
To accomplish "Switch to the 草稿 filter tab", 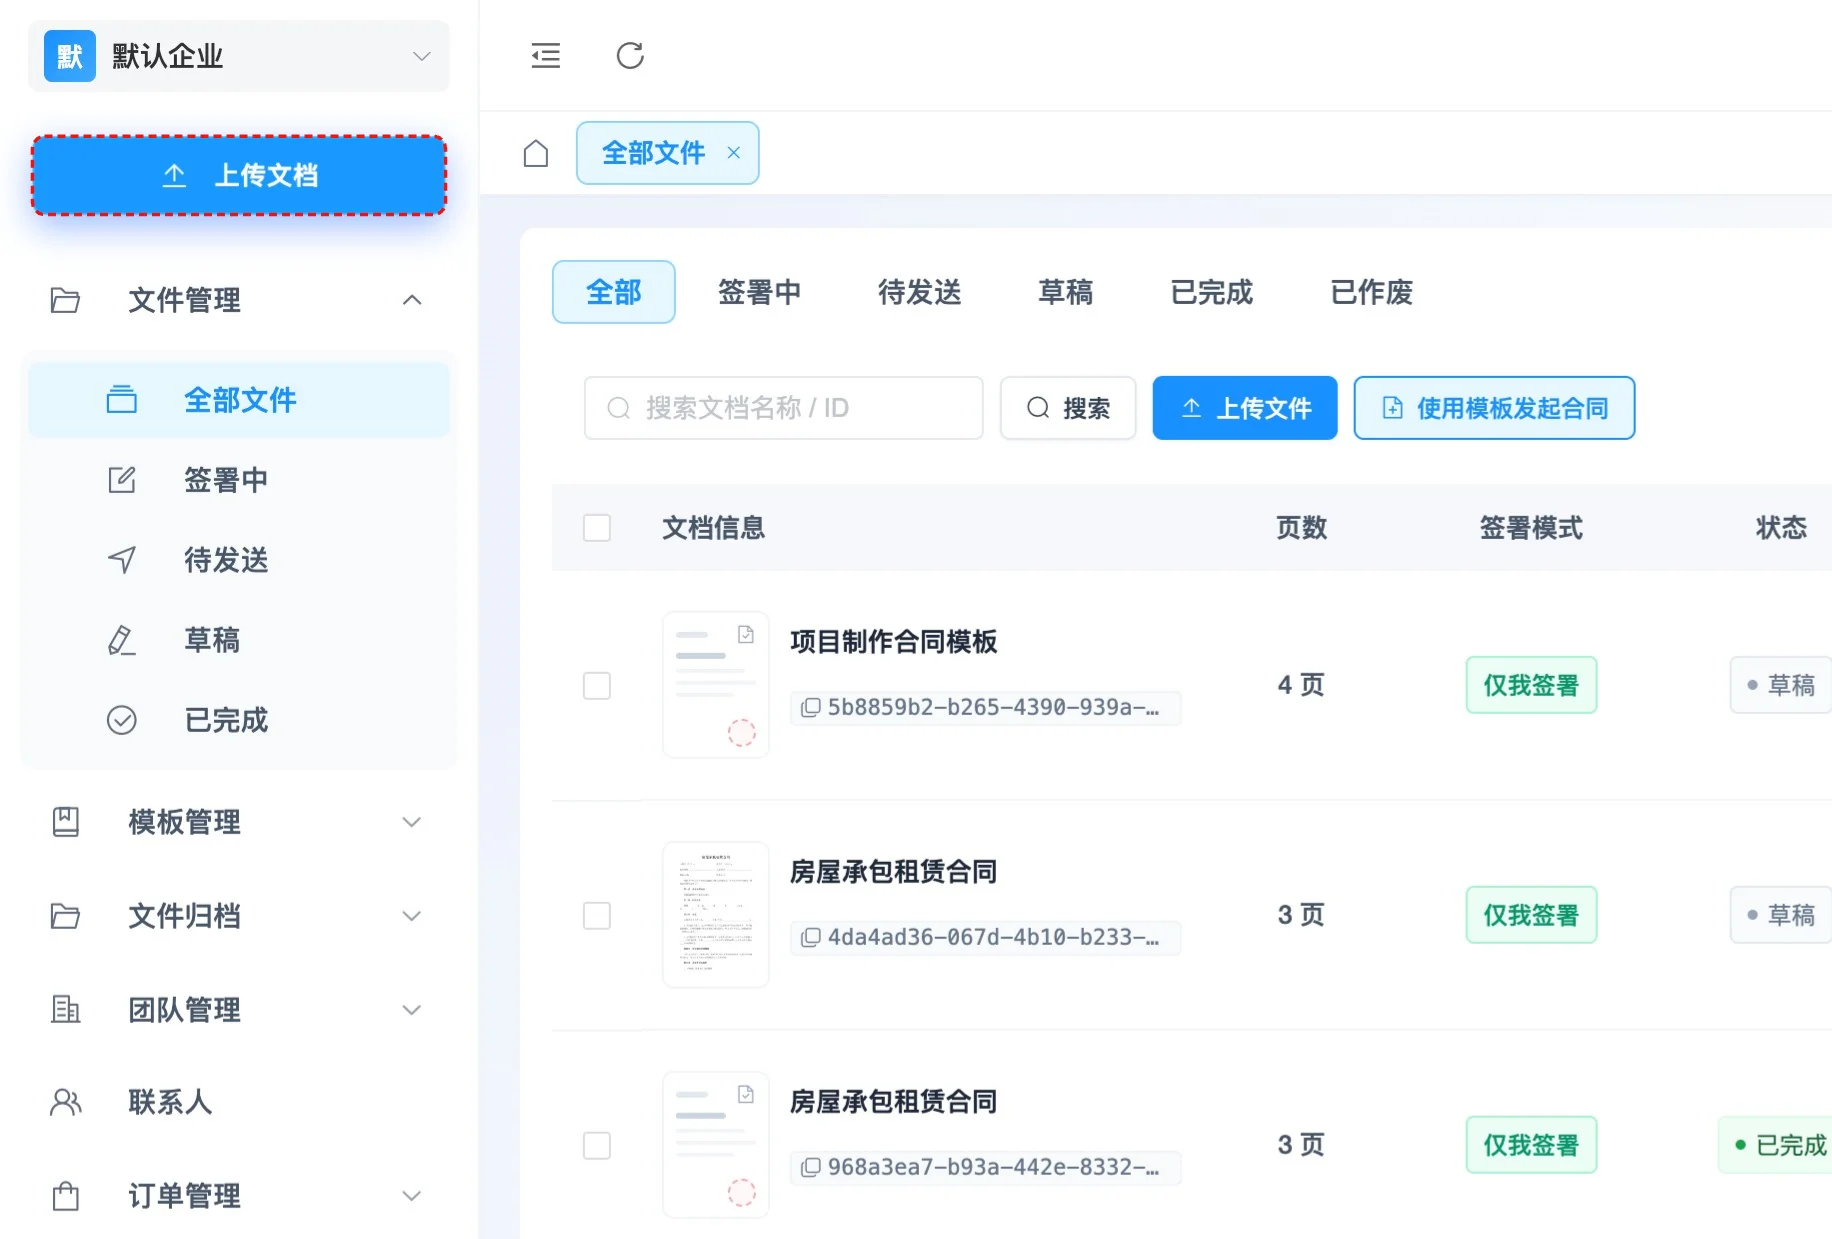I will point(1066,292).
